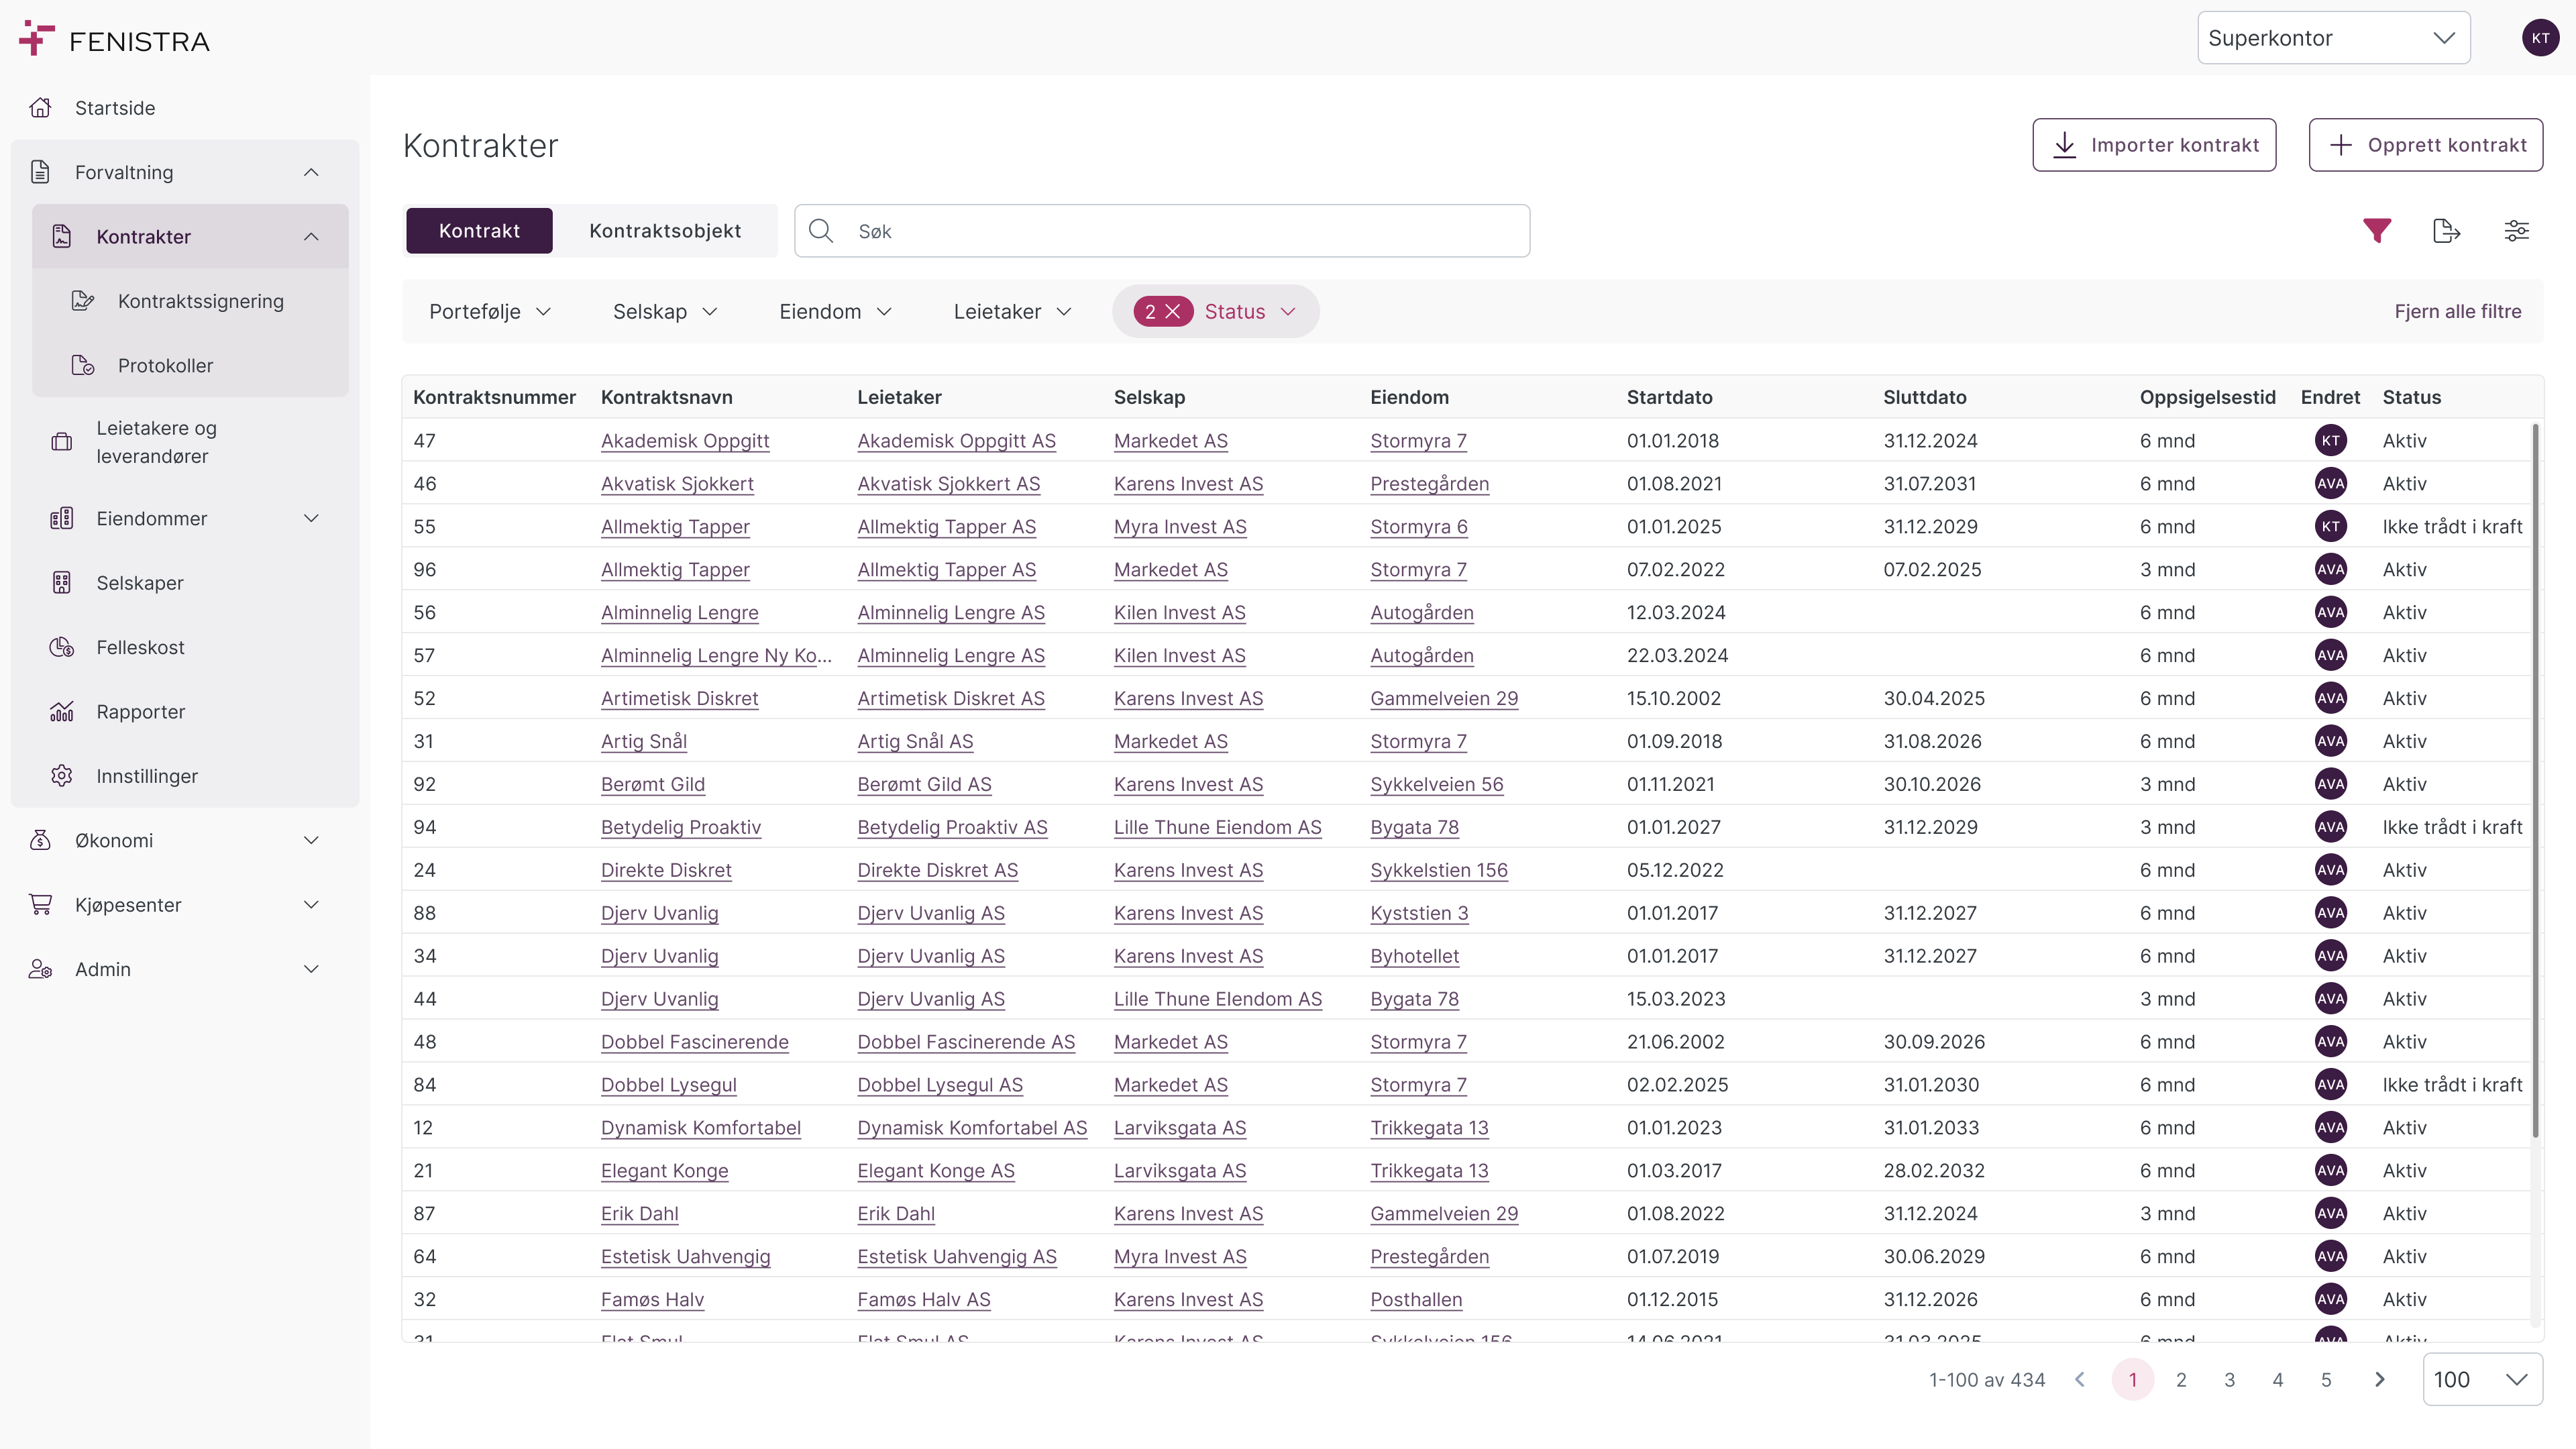2576x1449 pixels.
Task: Go to page 5
Action: coord(2326,1380)
